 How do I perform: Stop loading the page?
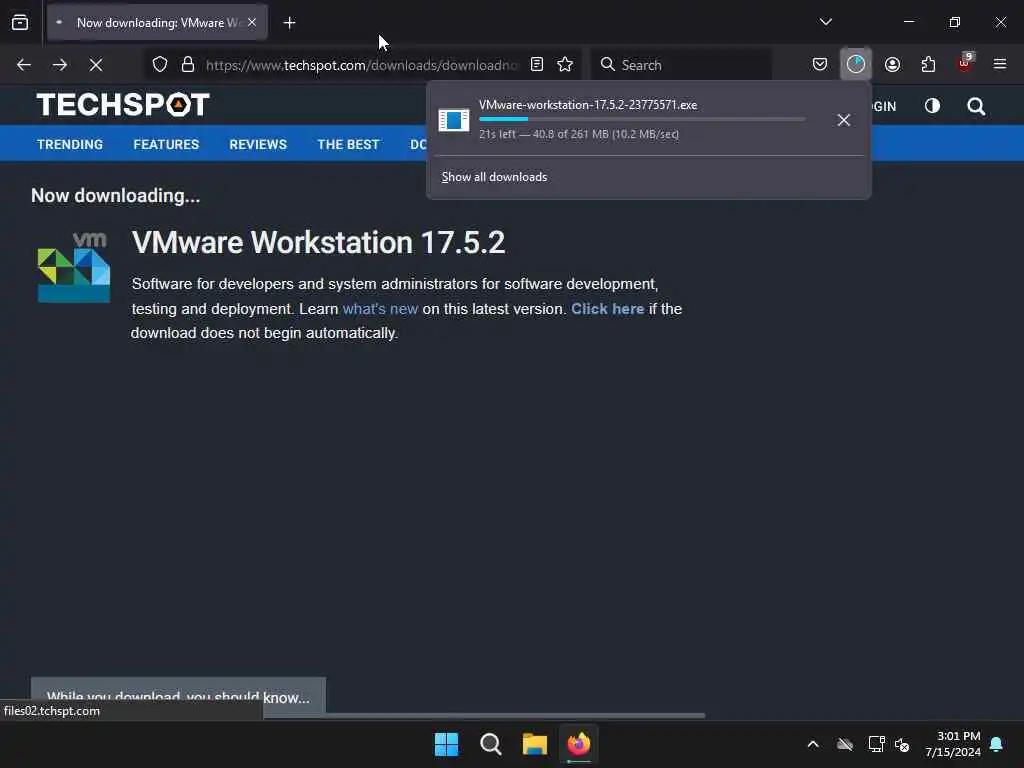96,65
